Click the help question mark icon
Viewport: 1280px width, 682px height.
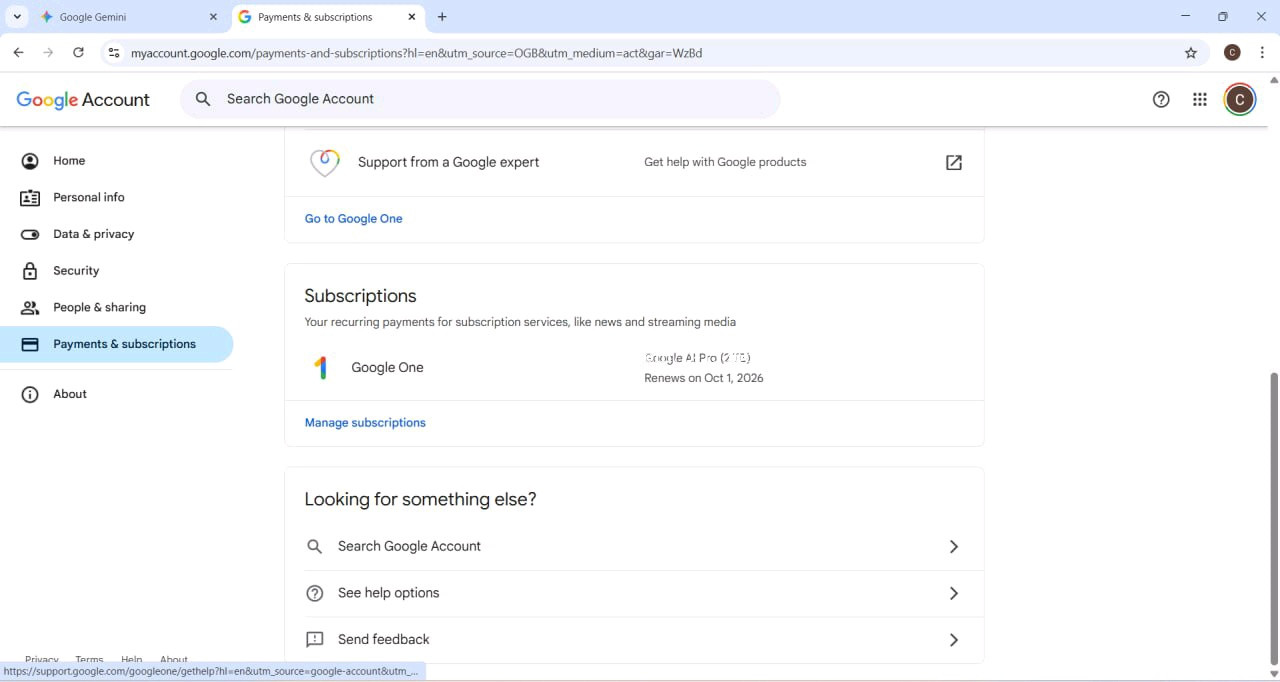[x=1161, y=99]
